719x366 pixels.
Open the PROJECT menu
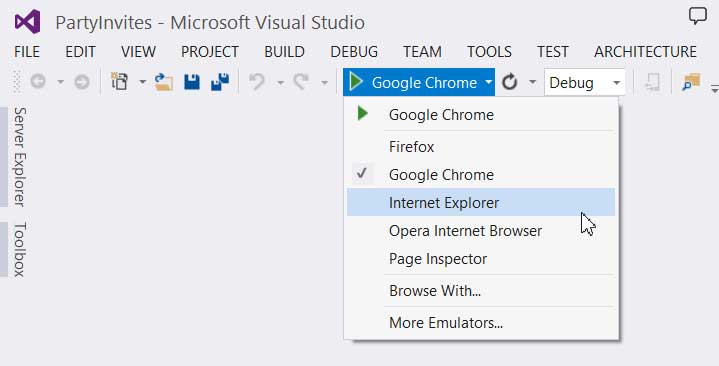click(x=210, y=52)
